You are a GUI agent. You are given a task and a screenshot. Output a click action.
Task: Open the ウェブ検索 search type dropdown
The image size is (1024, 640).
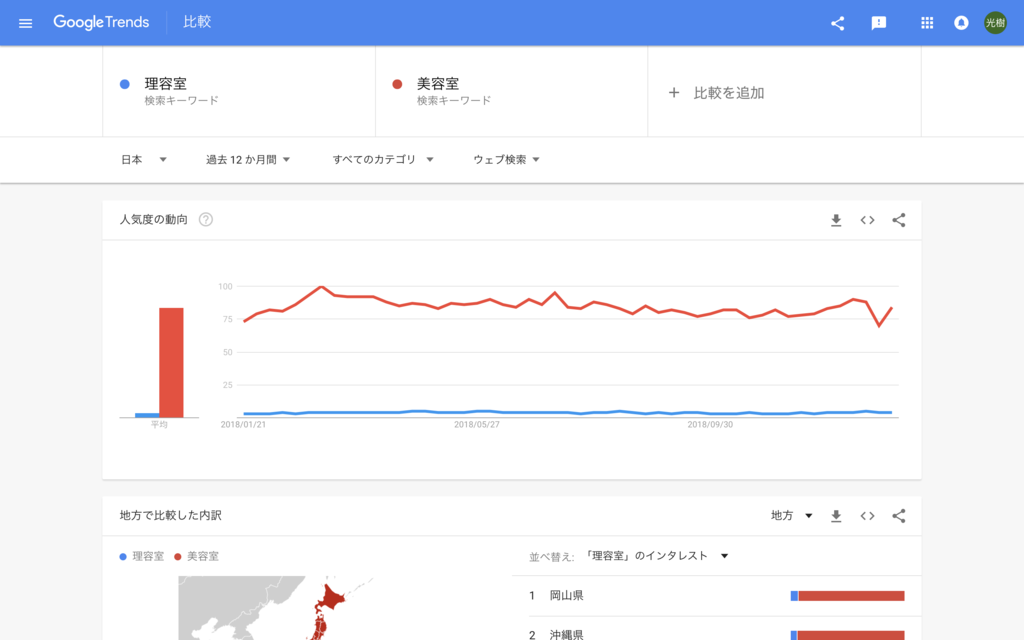point(506,159)
